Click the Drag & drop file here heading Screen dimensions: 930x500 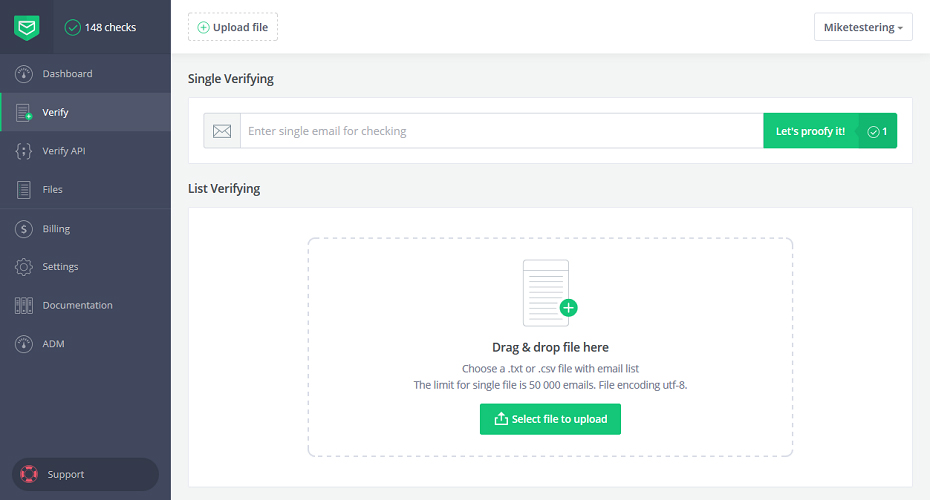(550, 348)
